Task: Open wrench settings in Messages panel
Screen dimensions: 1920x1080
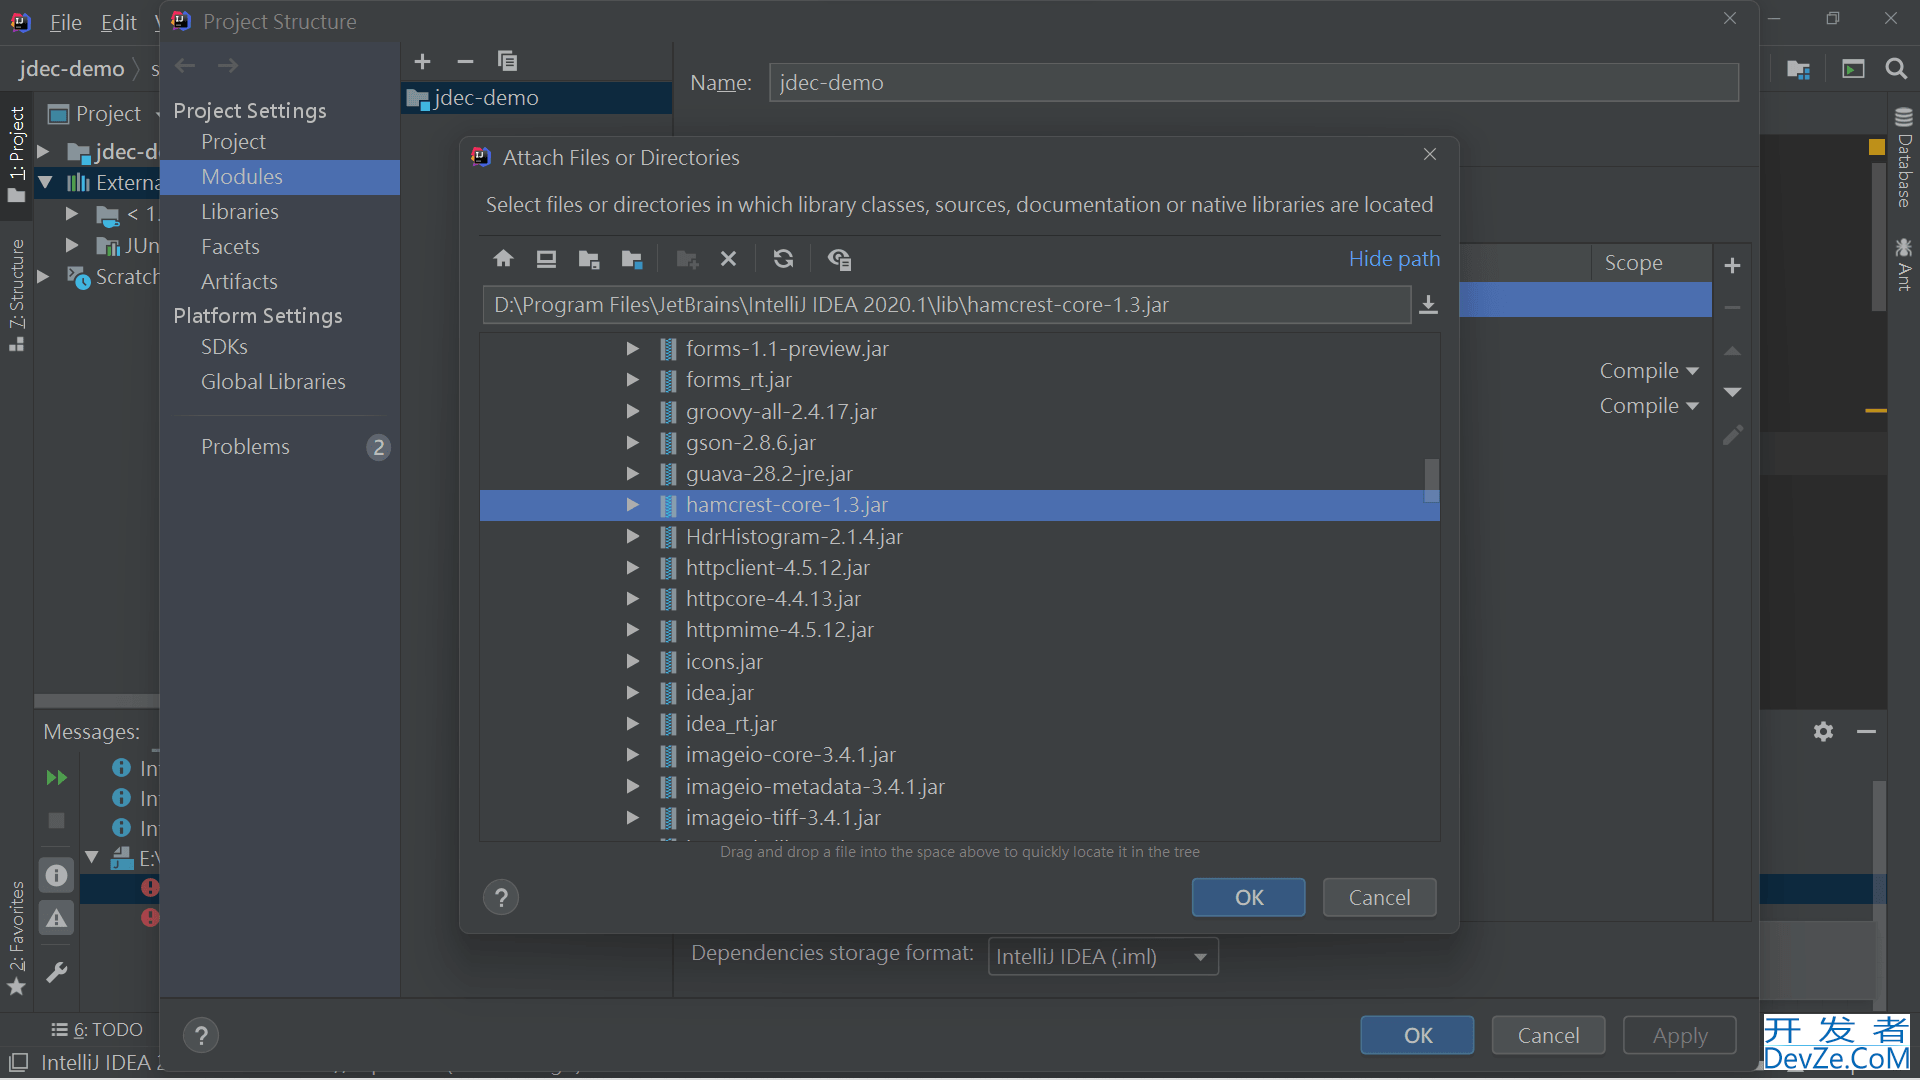Action: point(56,972)
